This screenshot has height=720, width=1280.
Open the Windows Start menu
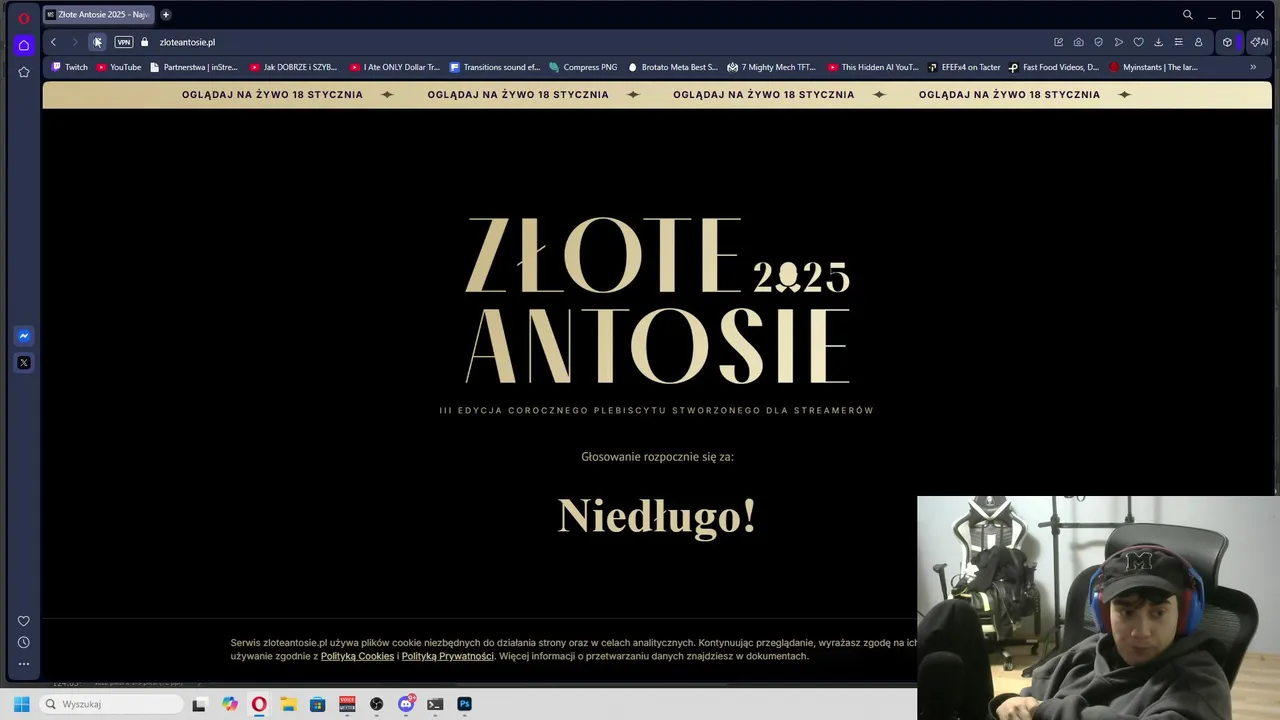22,704
